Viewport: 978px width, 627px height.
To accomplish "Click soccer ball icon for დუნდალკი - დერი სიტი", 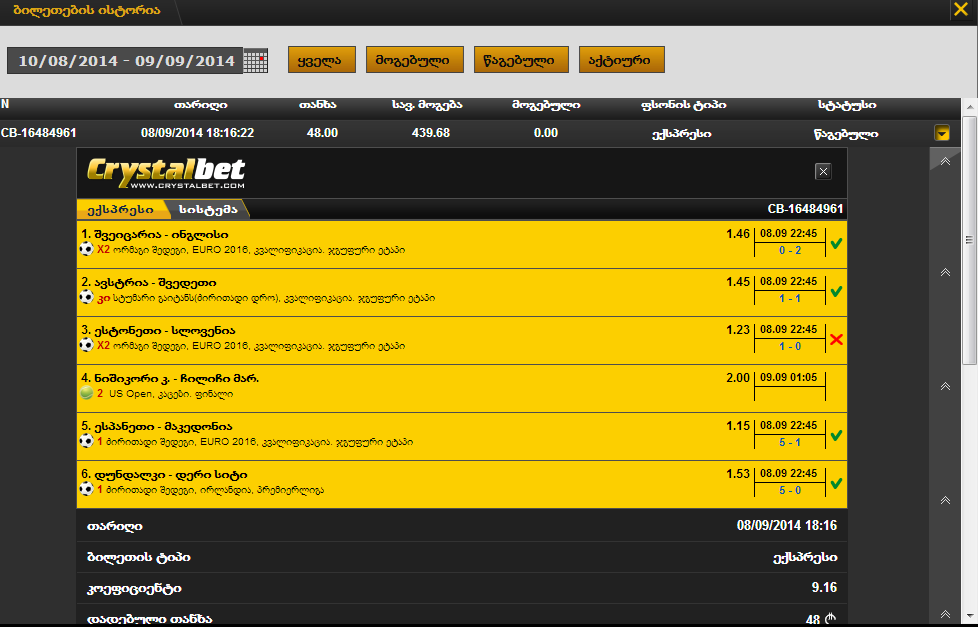I will [x=86, y=489].
